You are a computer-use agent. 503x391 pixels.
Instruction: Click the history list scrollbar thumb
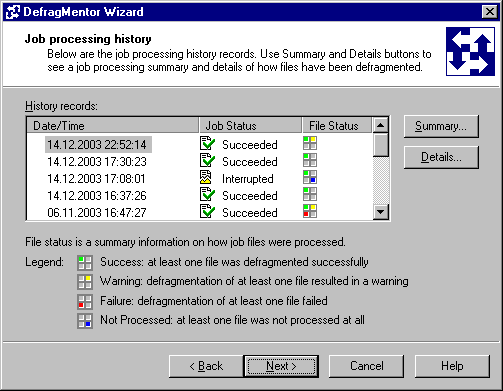(x=380, y=145)
